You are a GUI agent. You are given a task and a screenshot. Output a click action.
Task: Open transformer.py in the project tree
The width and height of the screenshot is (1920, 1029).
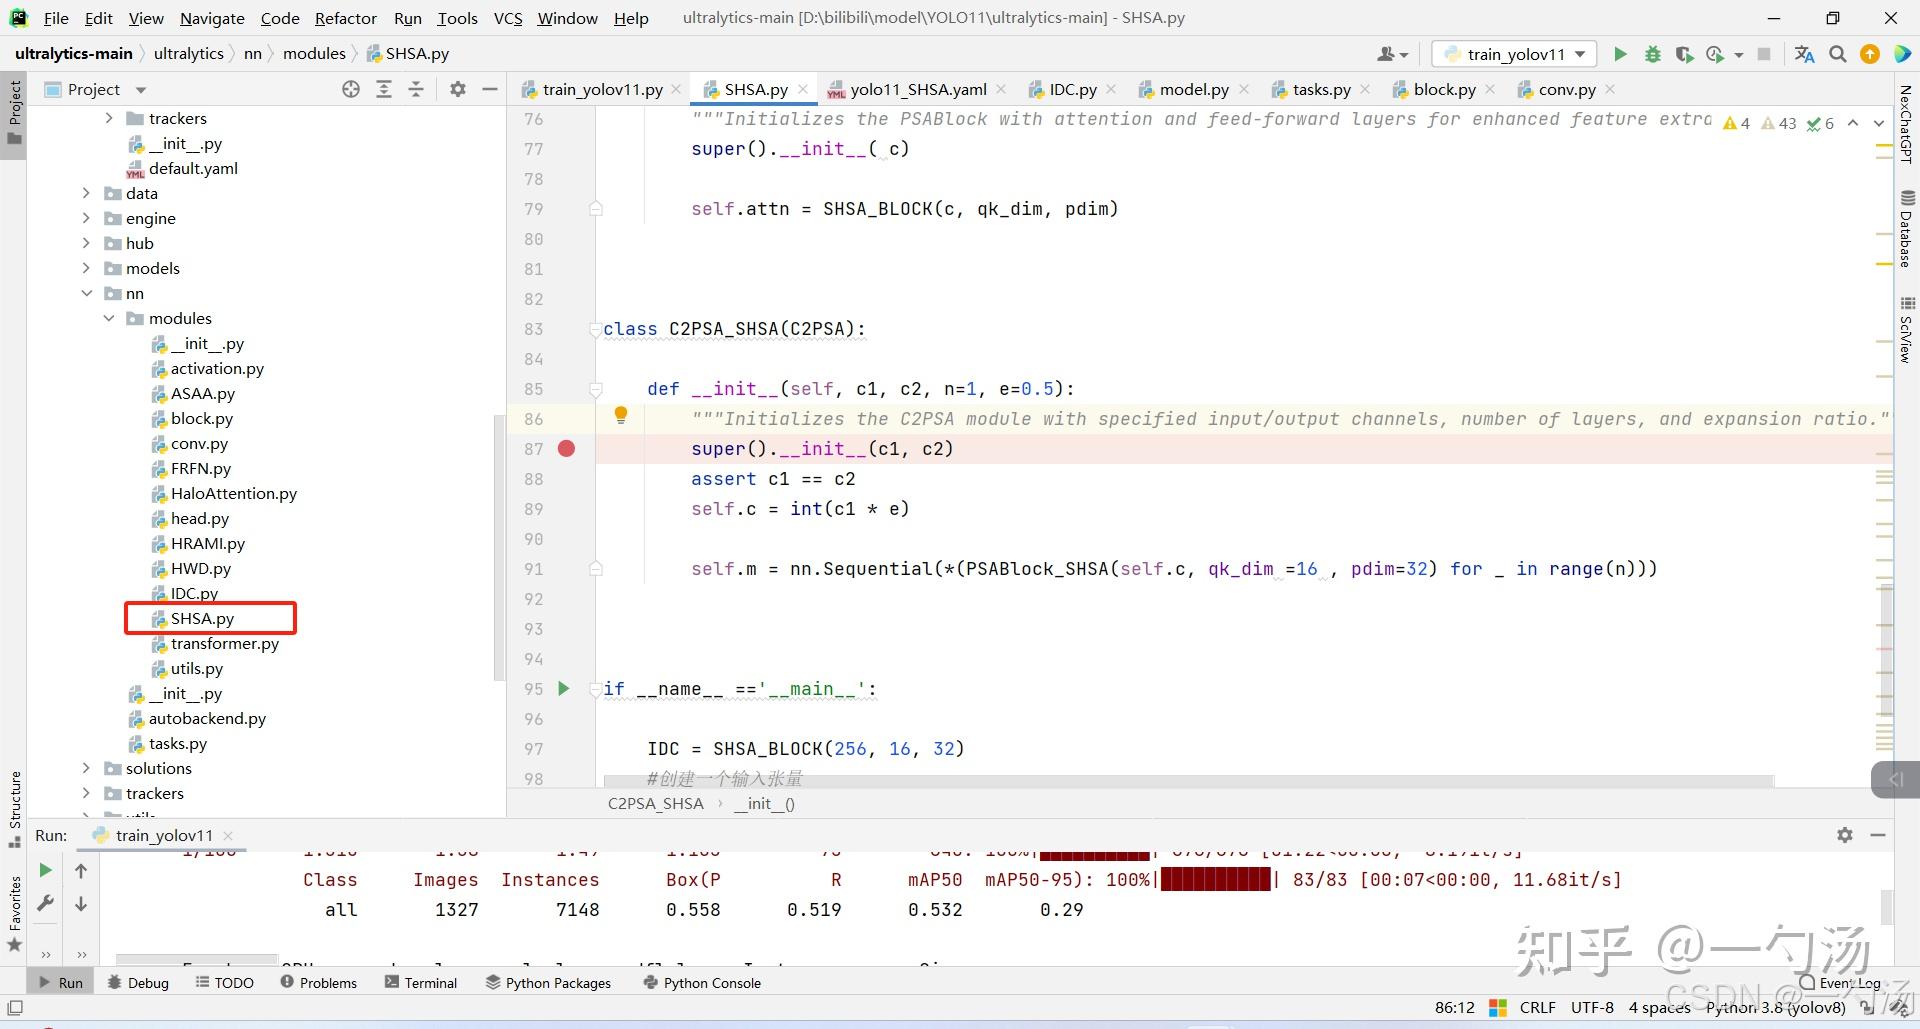pyautogui.click(x=224, y=643)
